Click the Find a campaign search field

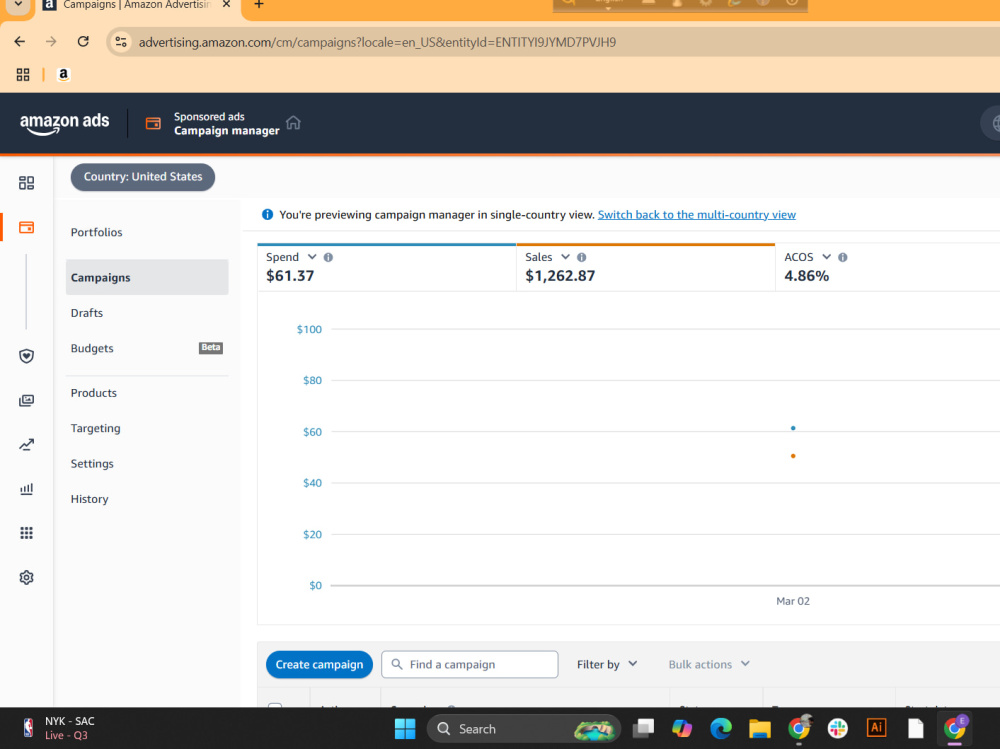pos(469,664)
